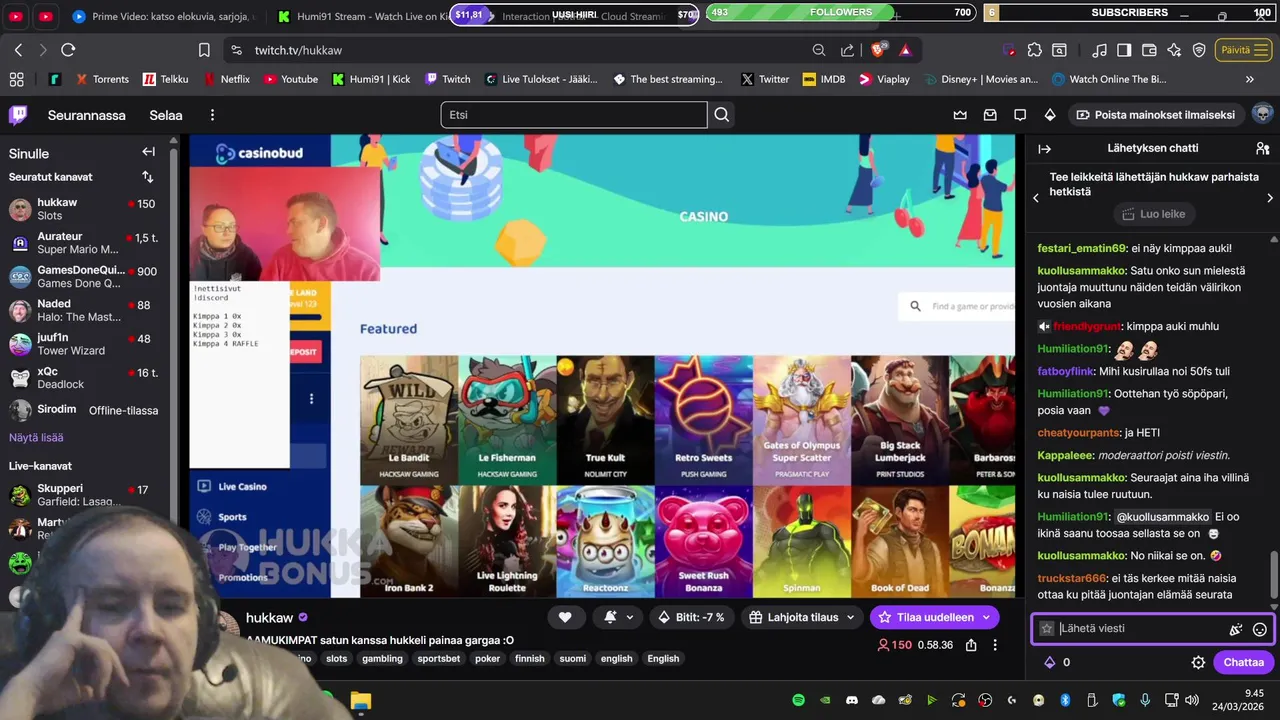This screenshot has height=720, width=1280.
Task: Open Selaa browse tab
Action: coord(166,115)
